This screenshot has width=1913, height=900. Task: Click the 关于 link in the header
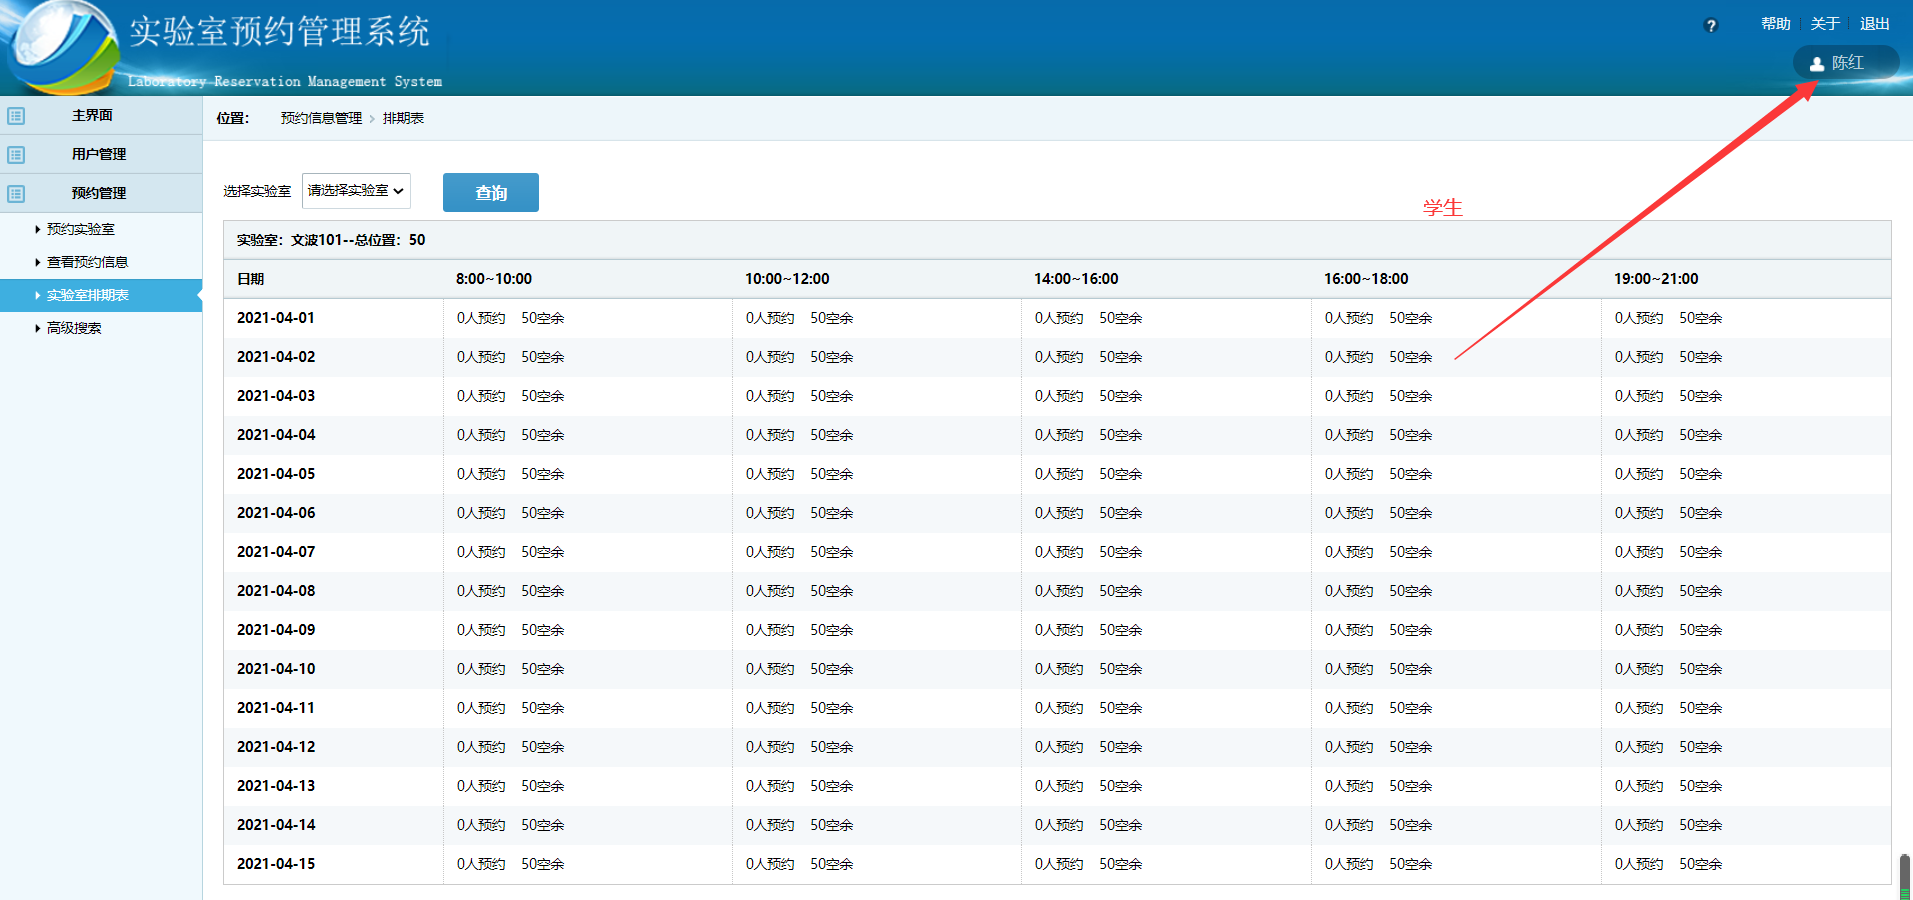coord(1825,24)
